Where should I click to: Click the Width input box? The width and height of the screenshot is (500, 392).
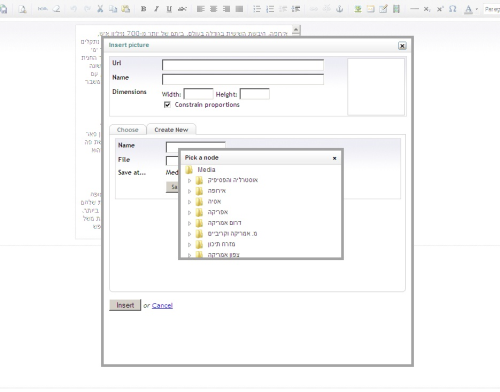[x=198, y=94]
